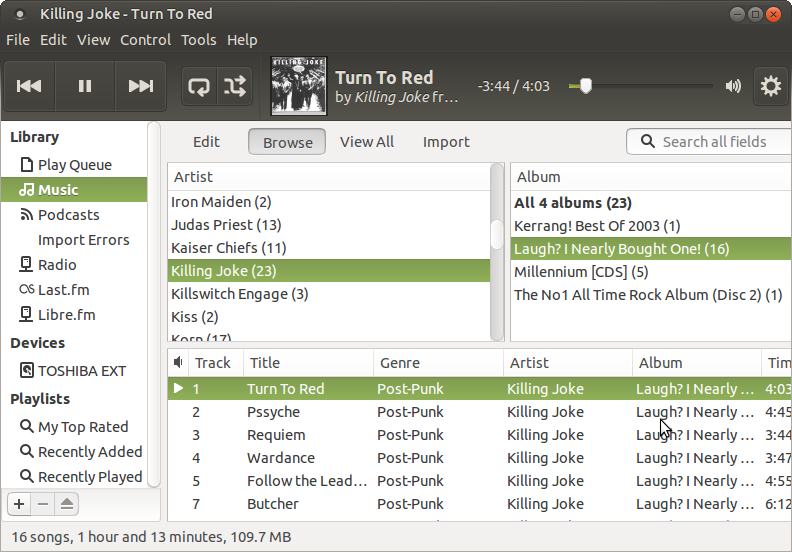Open Podcasts in the sidebar
Image resolution: width=792 pixels, height=552 pixels.
[74, 215]
